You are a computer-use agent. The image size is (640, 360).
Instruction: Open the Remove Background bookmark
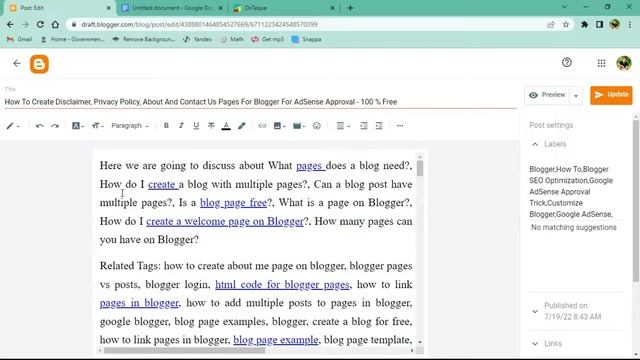pos(144,39)
